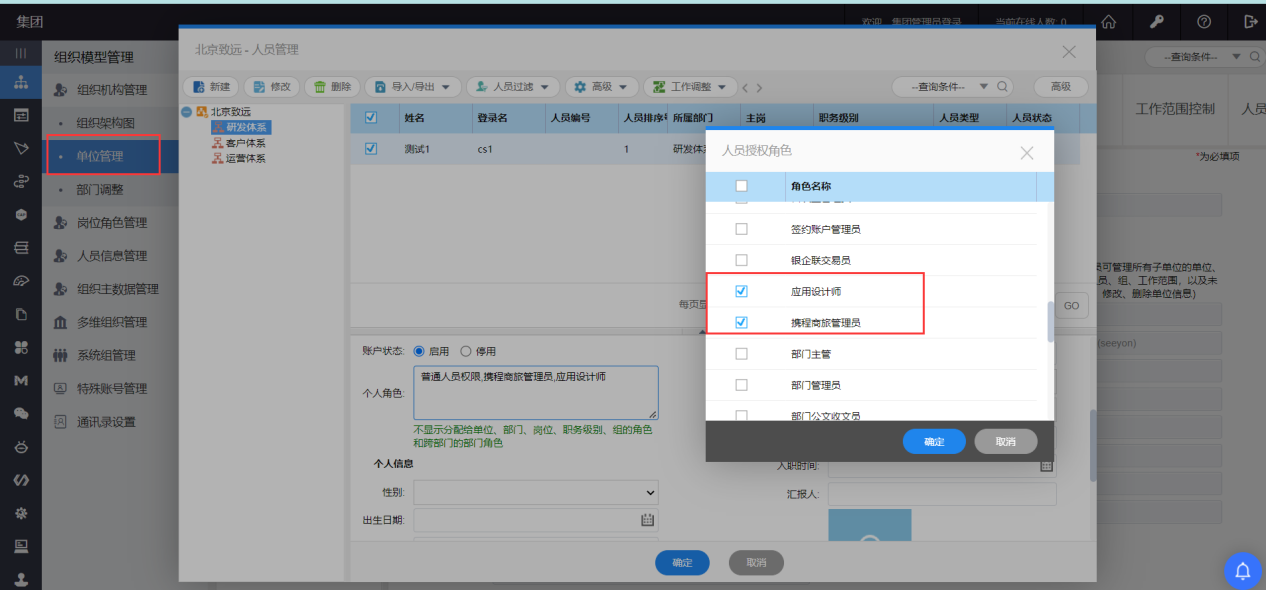This screenshot has height=590, width=1266.
Task: Click 取消 in the role authorization dialog
Action: coord(1005,441)
